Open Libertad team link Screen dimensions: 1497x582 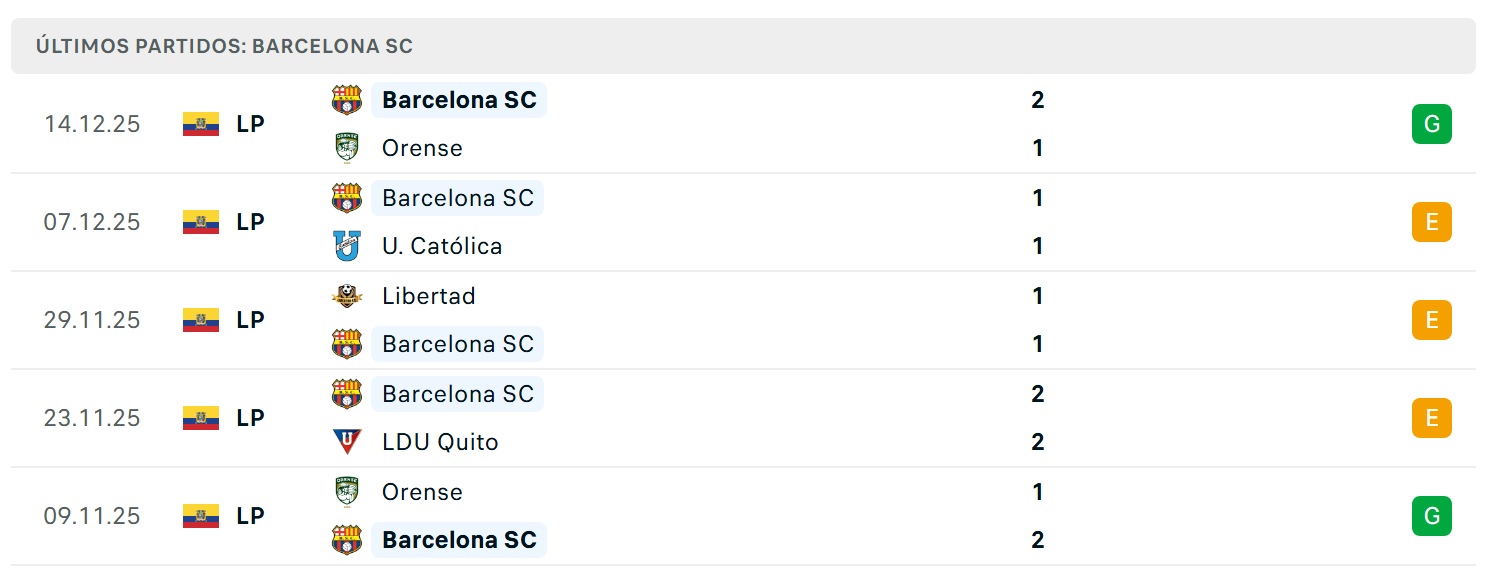pos(429,296)
